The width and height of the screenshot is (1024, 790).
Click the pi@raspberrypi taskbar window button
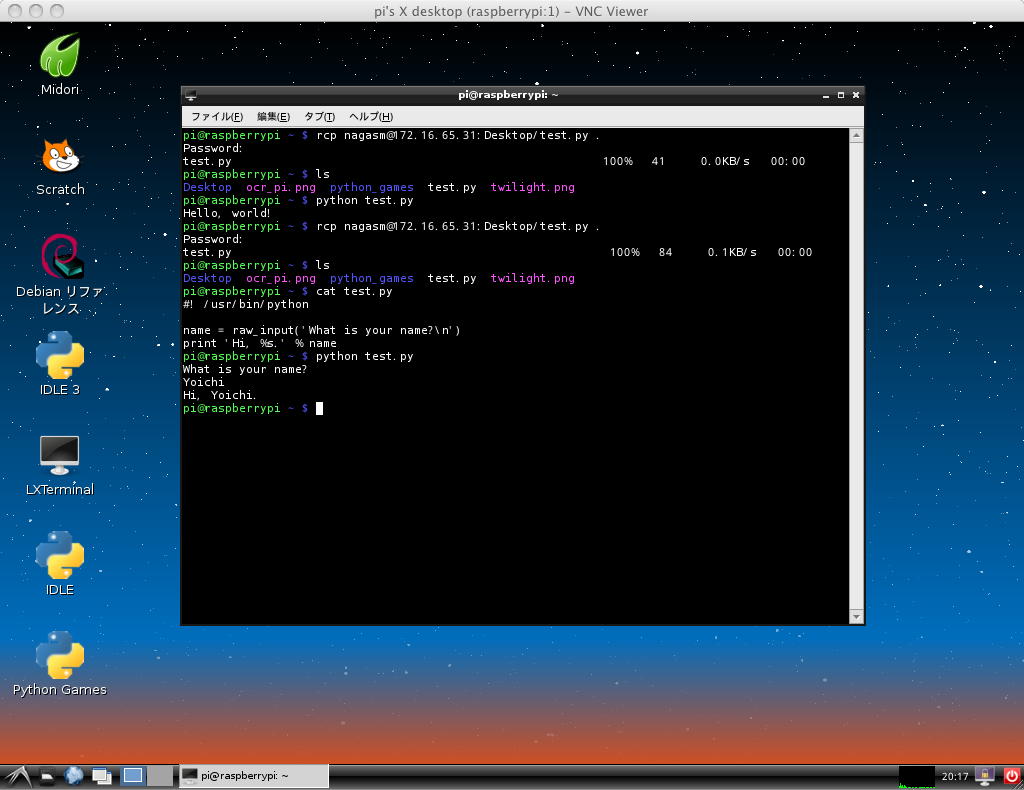tap(253, 775)
